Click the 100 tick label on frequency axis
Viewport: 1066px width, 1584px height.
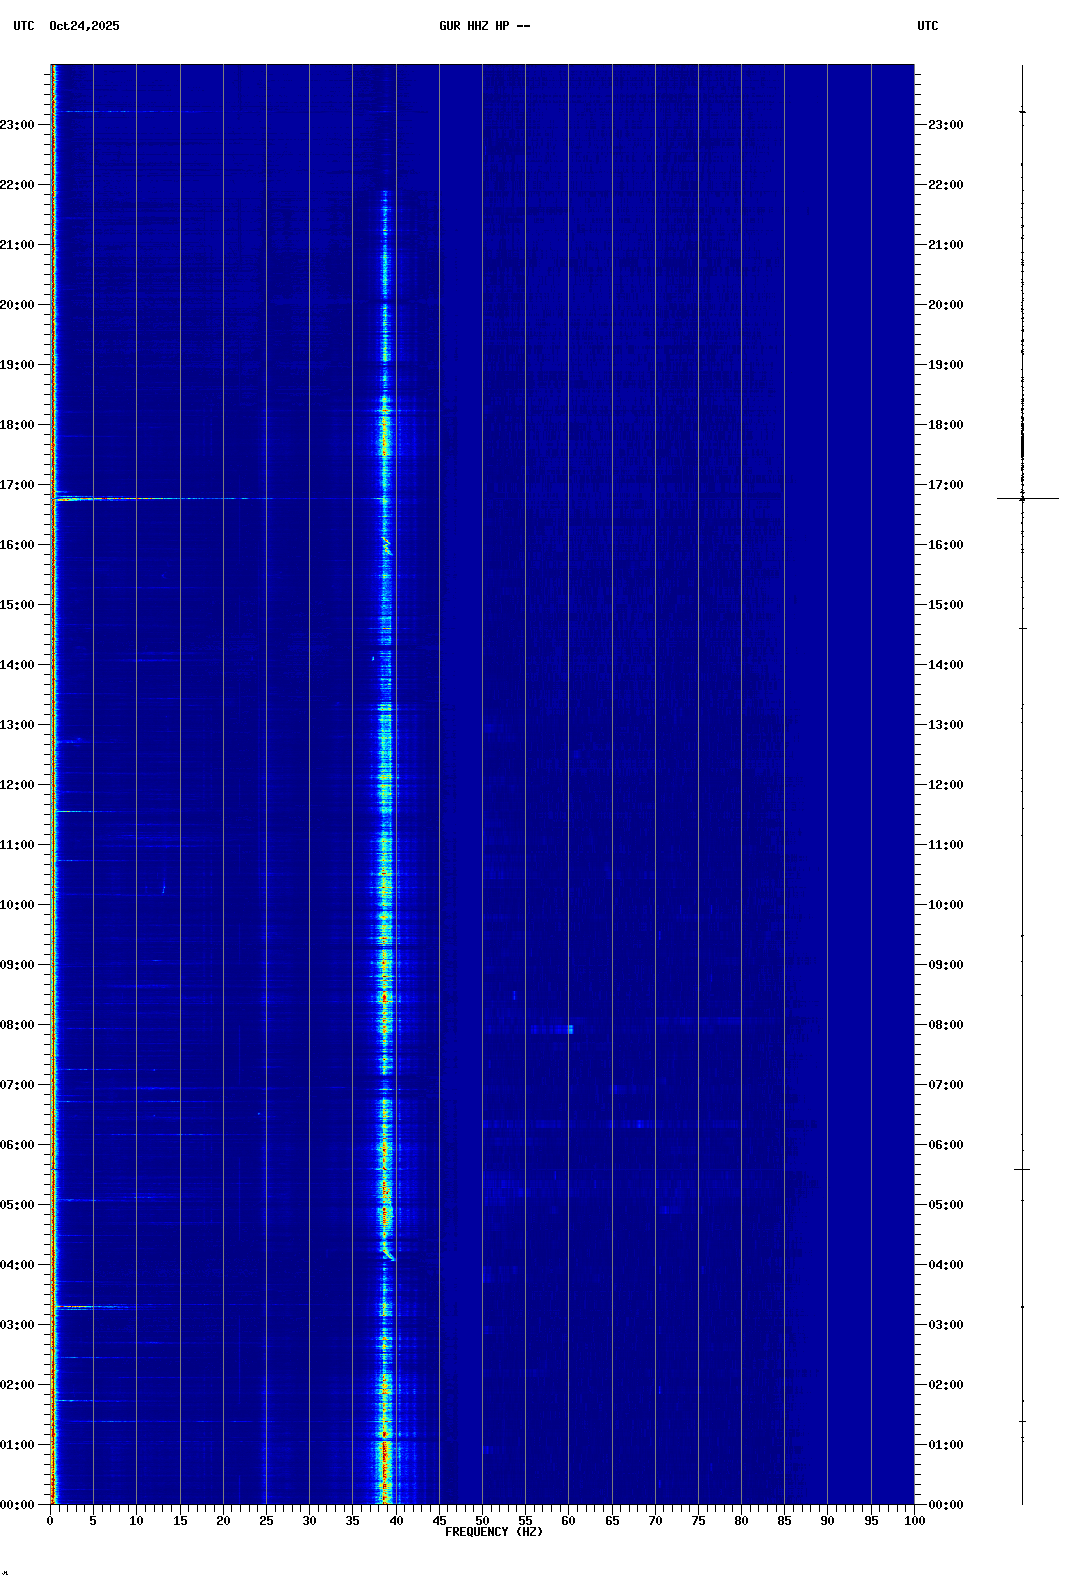point(914,1521)
